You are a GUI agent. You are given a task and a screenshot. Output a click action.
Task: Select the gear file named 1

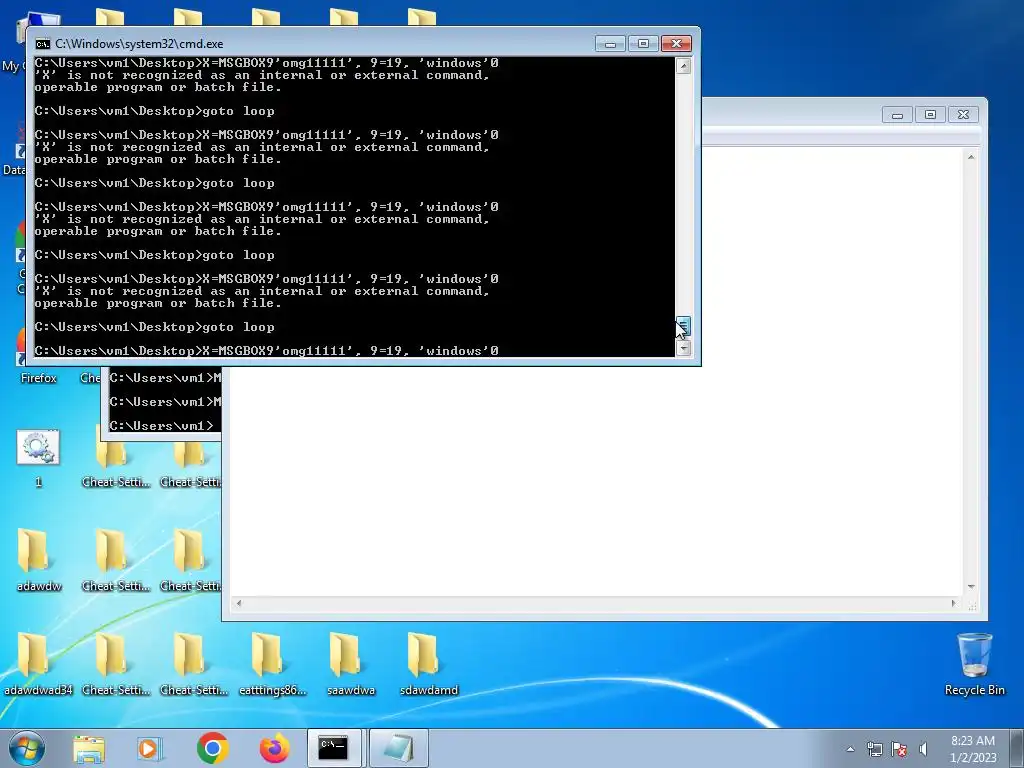[x=38, y=458]
